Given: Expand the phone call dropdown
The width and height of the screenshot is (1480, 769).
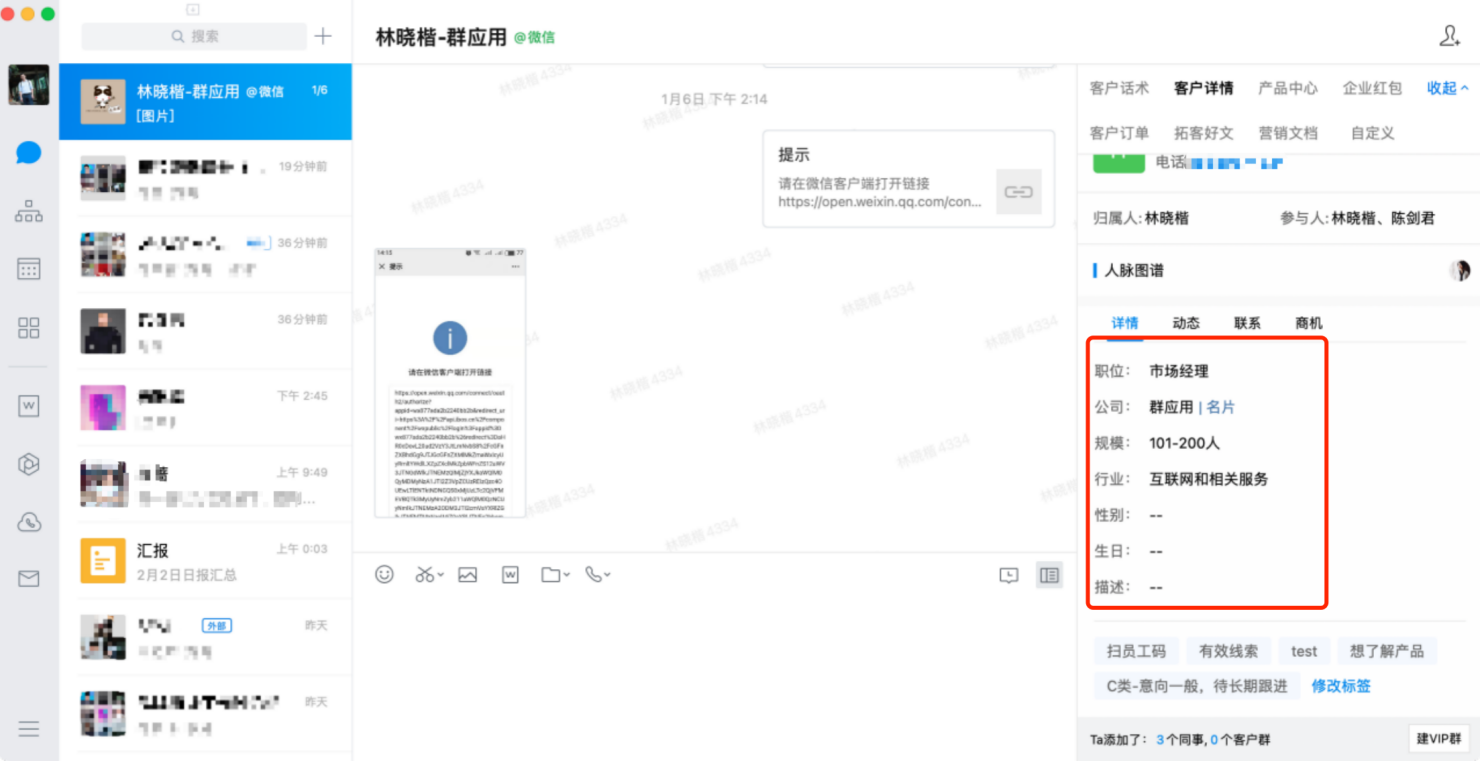Looking at the screenshot, I should [x=597, y=574].
